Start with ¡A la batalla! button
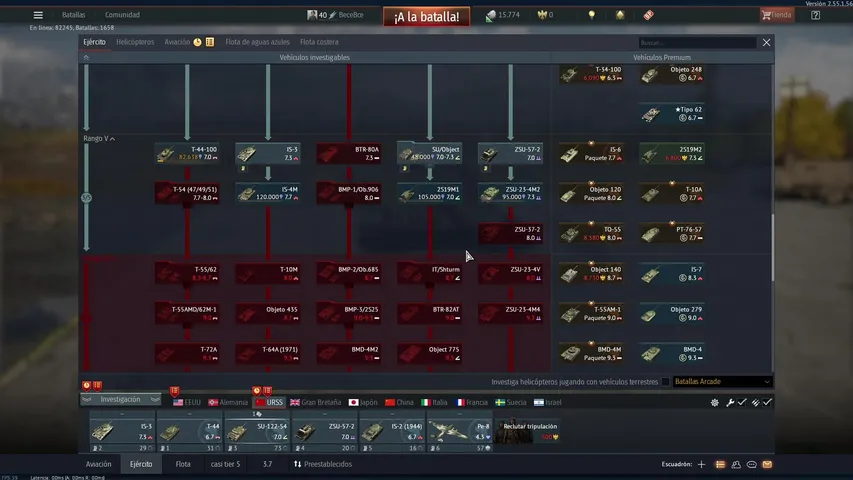 (426, 17)
